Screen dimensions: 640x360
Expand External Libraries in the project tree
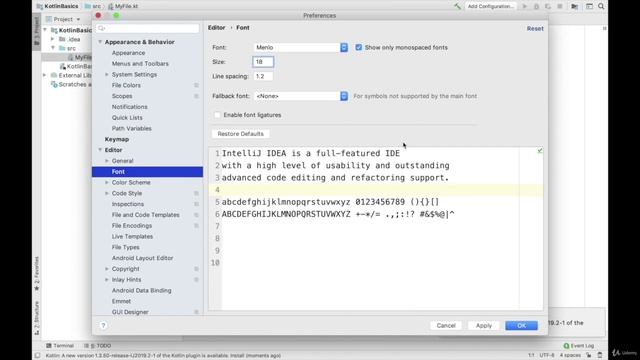coord(45,75)
